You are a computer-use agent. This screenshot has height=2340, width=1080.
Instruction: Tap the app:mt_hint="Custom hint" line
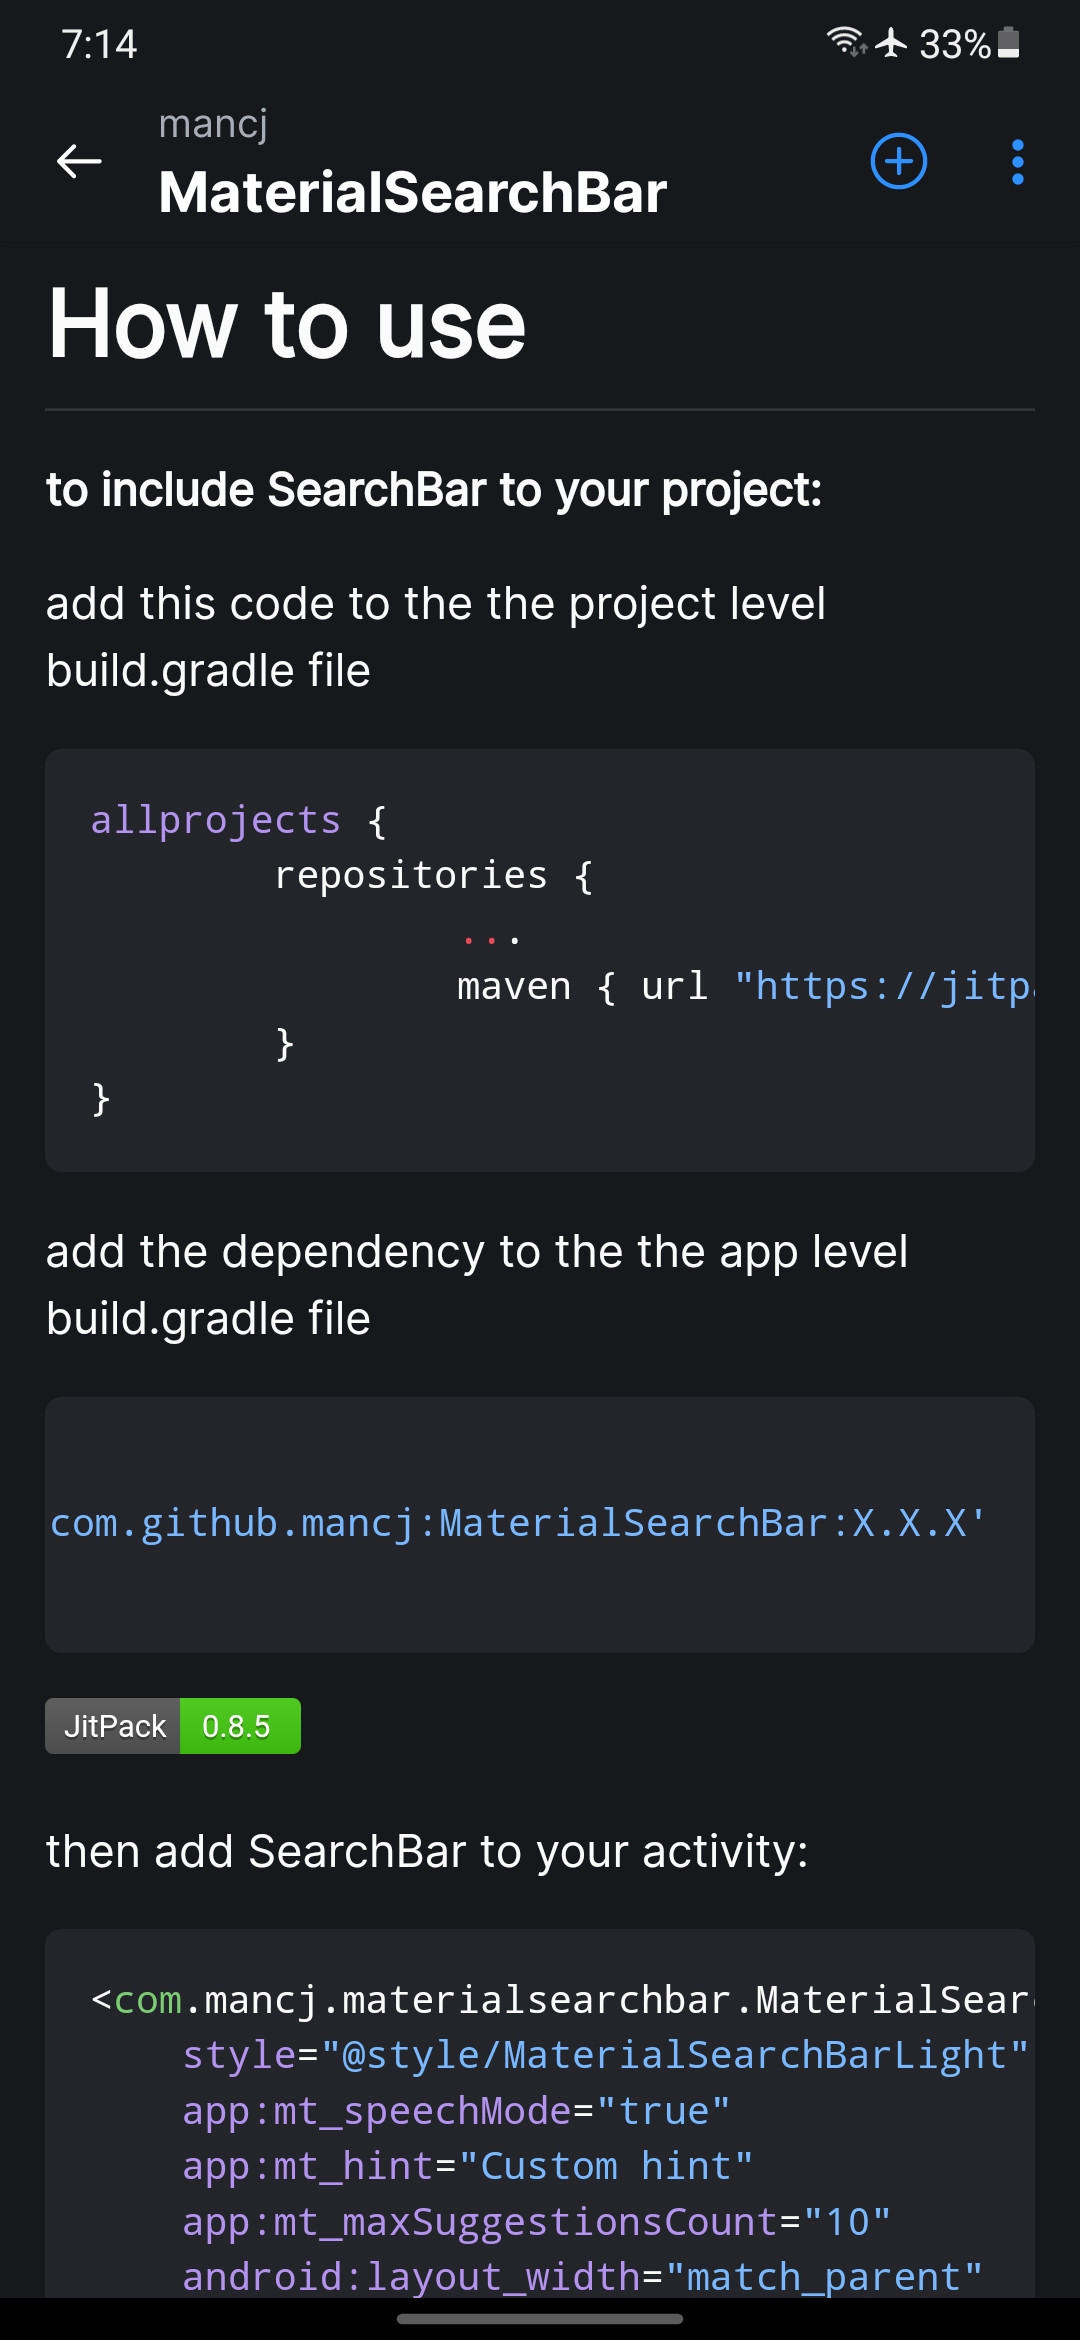[x=467, y=2166]
